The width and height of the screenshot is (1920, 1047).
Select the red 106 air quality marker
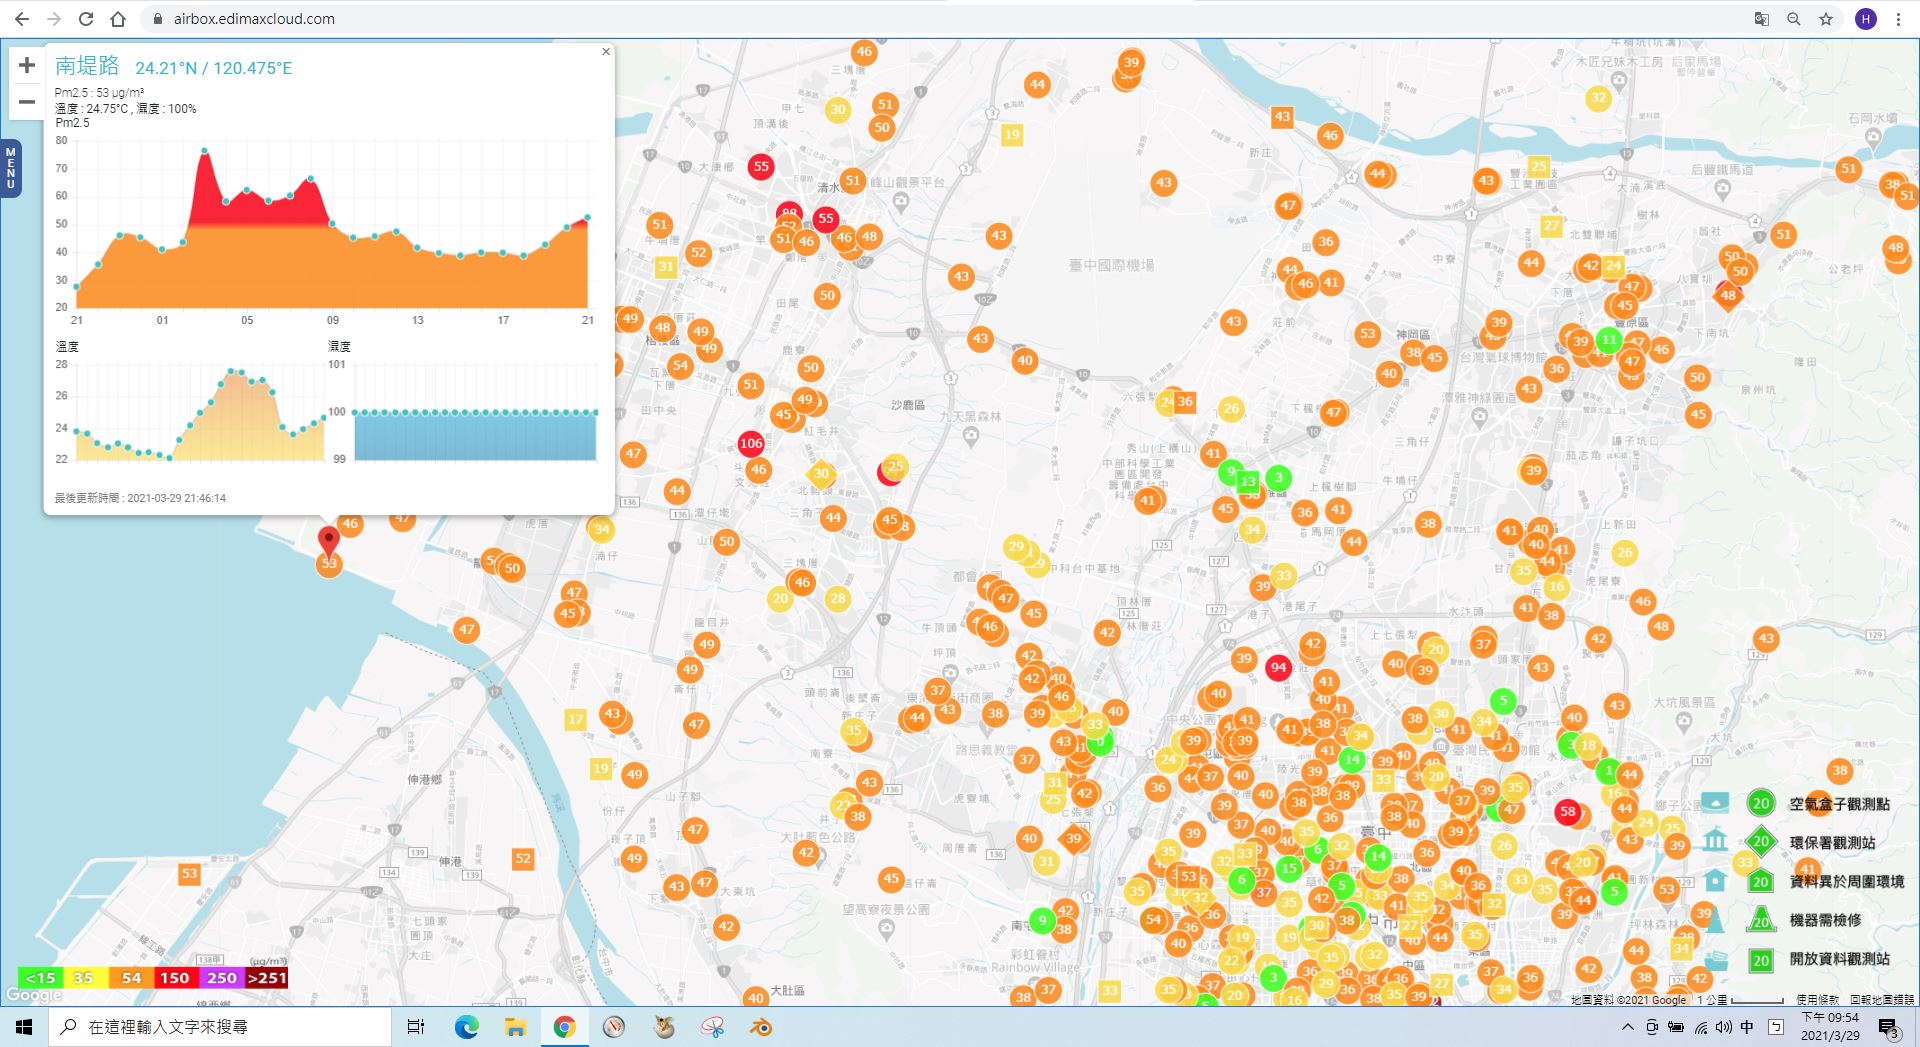pyautogui.click(x=751, y=443)
